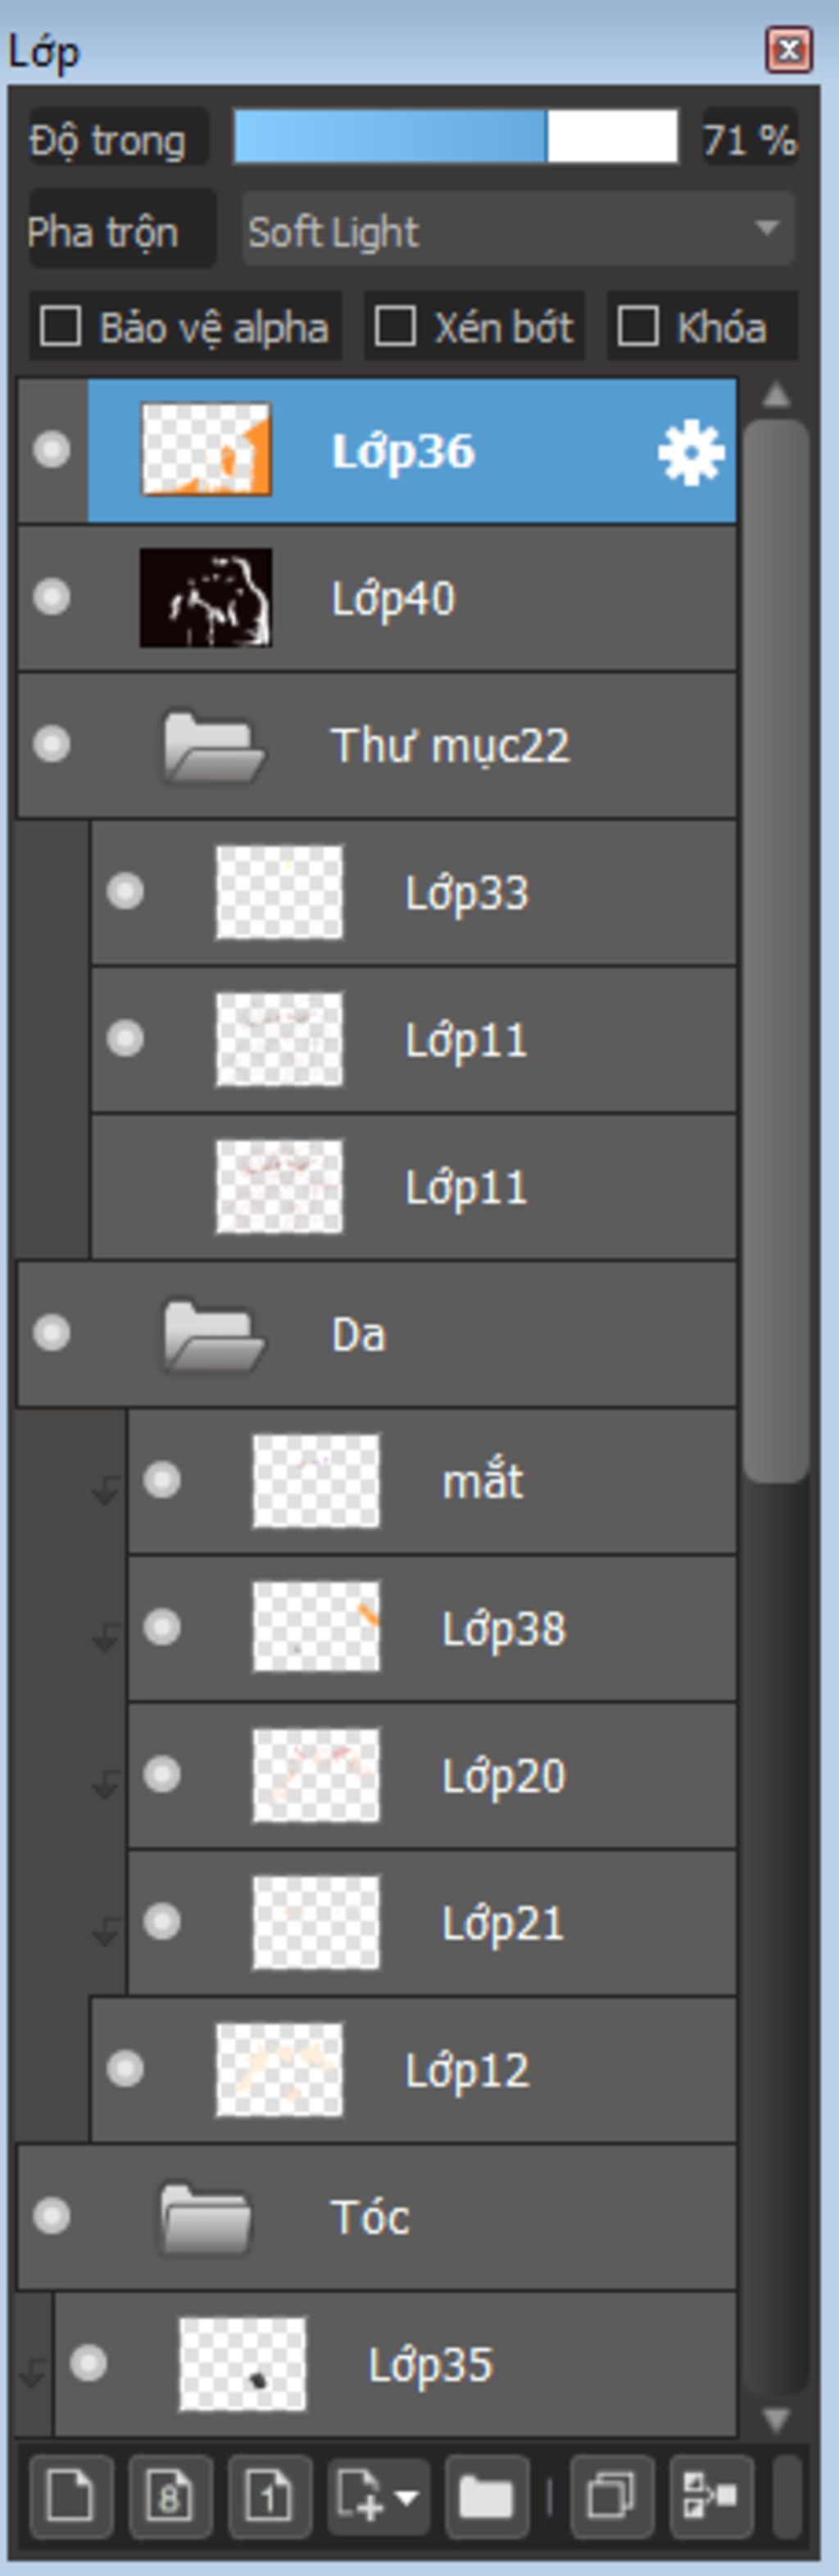The image size is (839, 2576).
Task: Create a new layer folder
Action: (486, 2496)
